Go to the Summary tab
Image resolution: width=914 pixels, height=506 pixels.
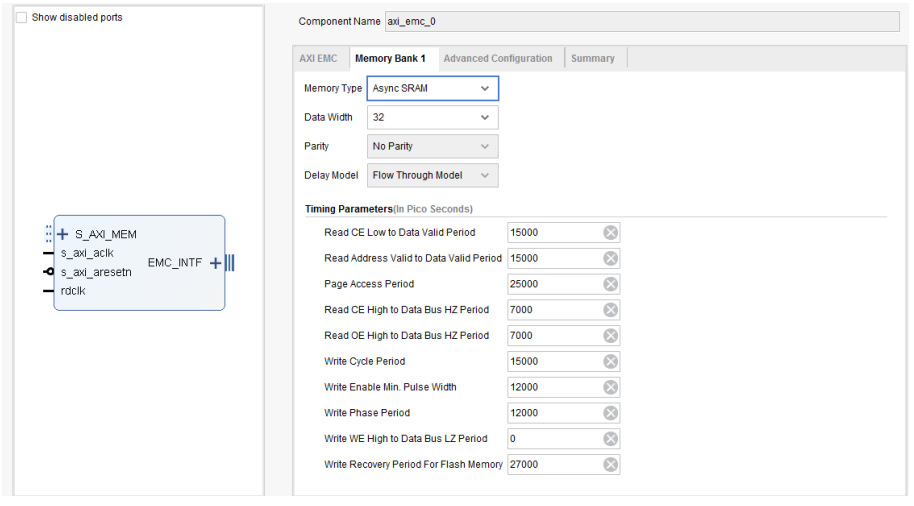[x=592, y=59]
